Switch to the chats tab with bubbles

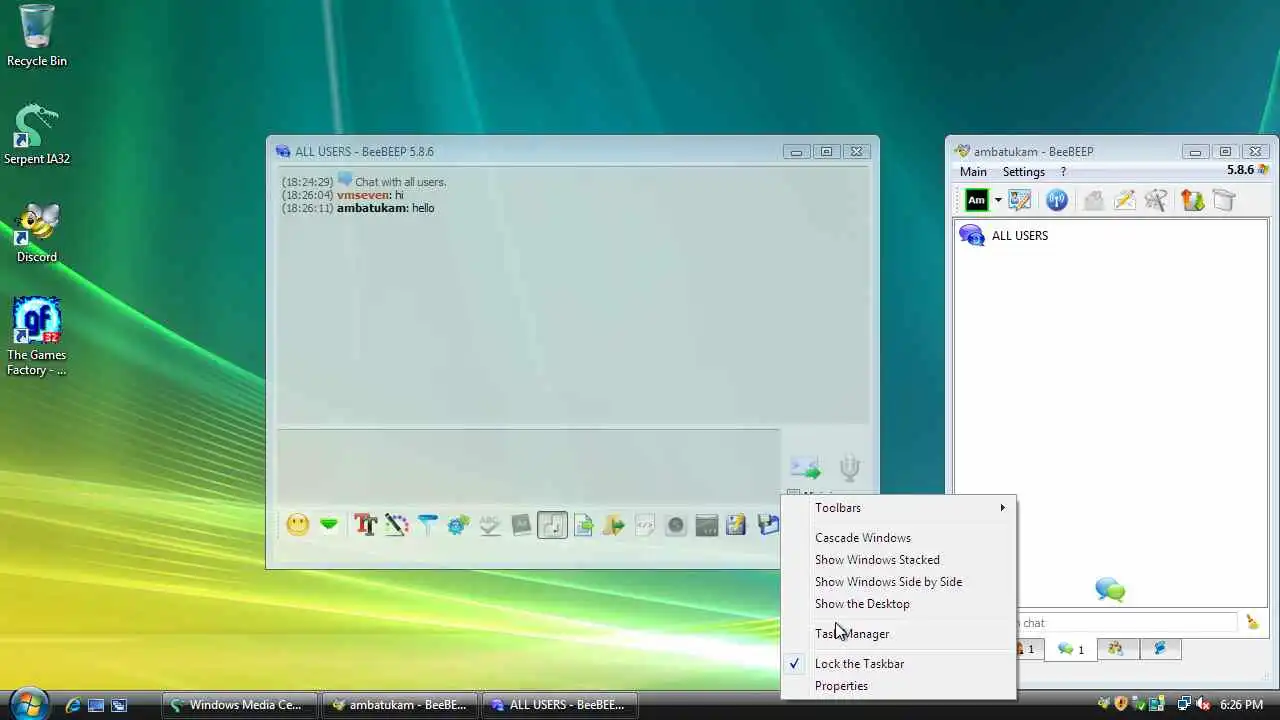click(1070, 649)
